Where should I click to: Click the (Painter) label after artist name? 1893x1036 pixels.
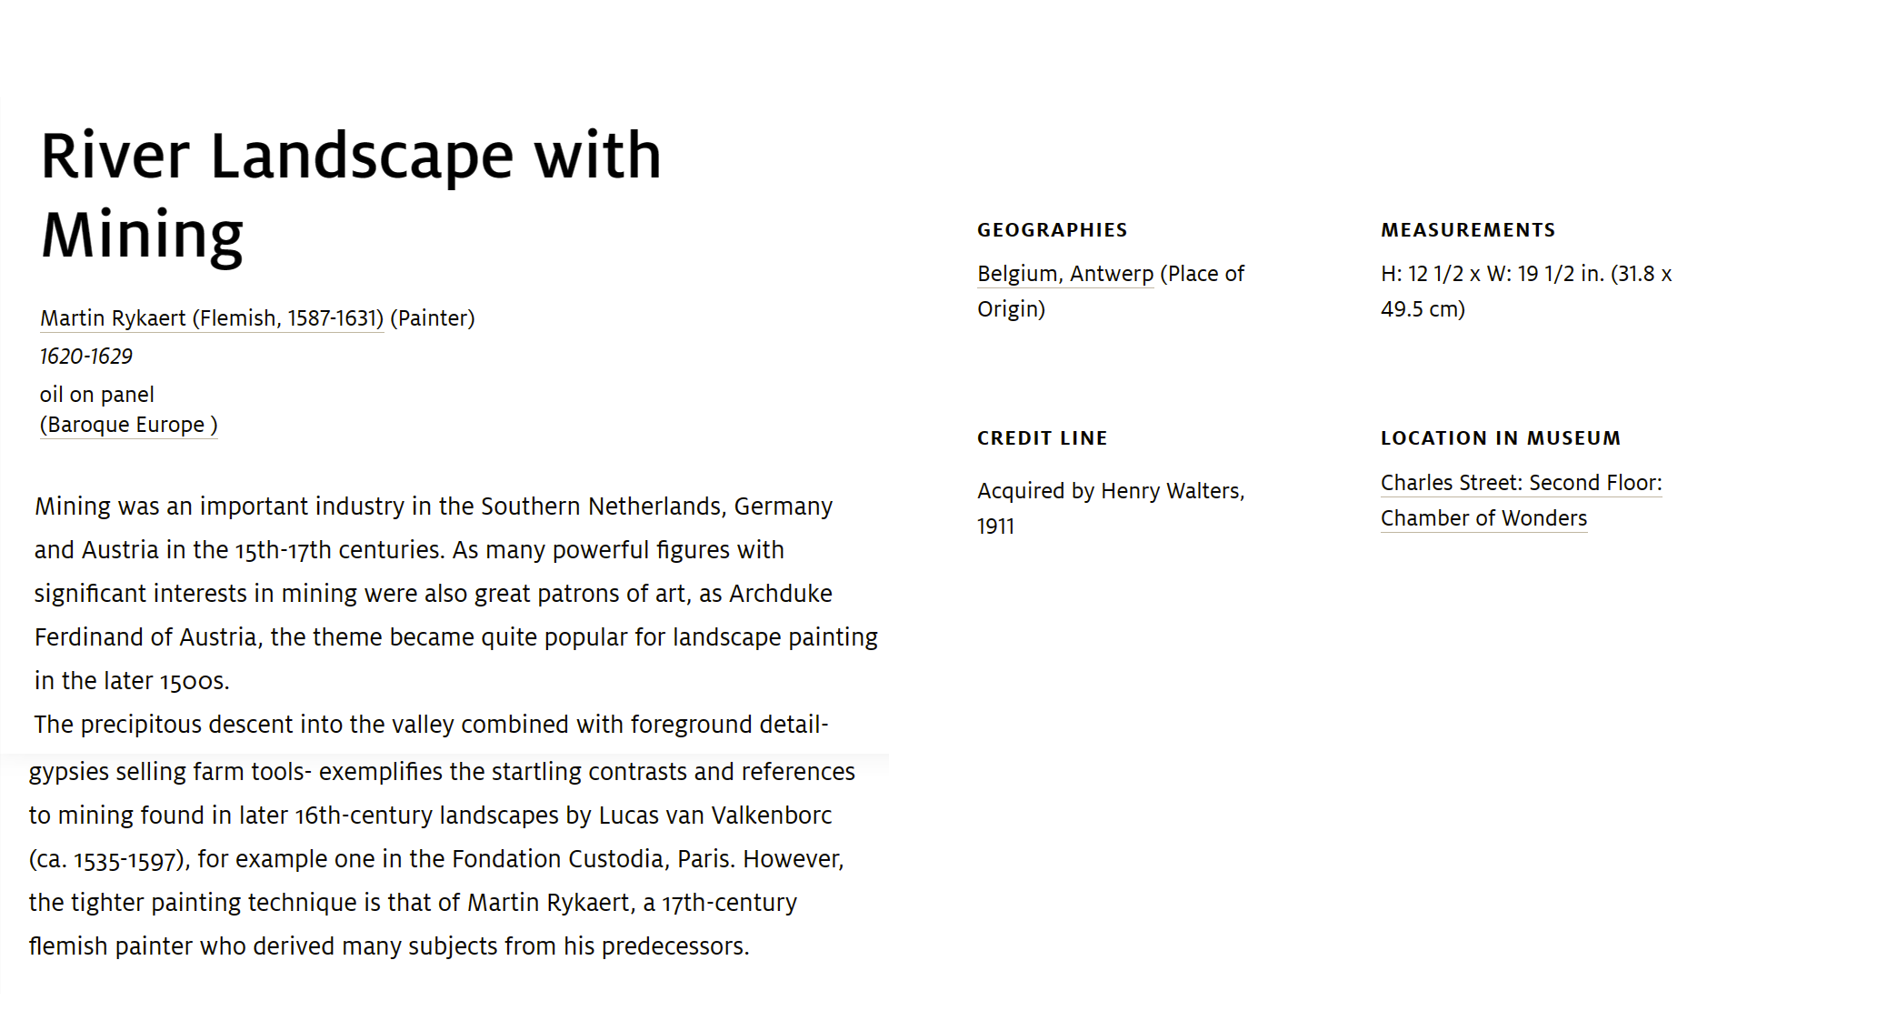click(432, 318)
